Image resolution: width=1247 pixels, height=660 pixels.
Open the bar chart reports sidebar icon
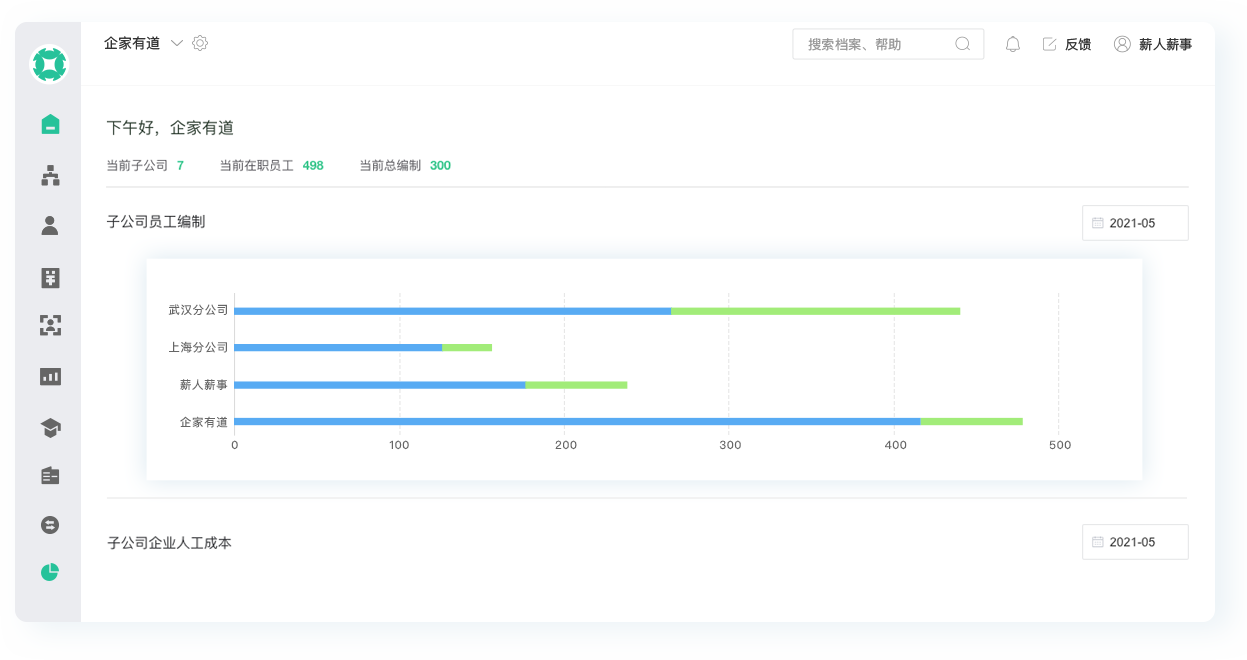point(50,376)
